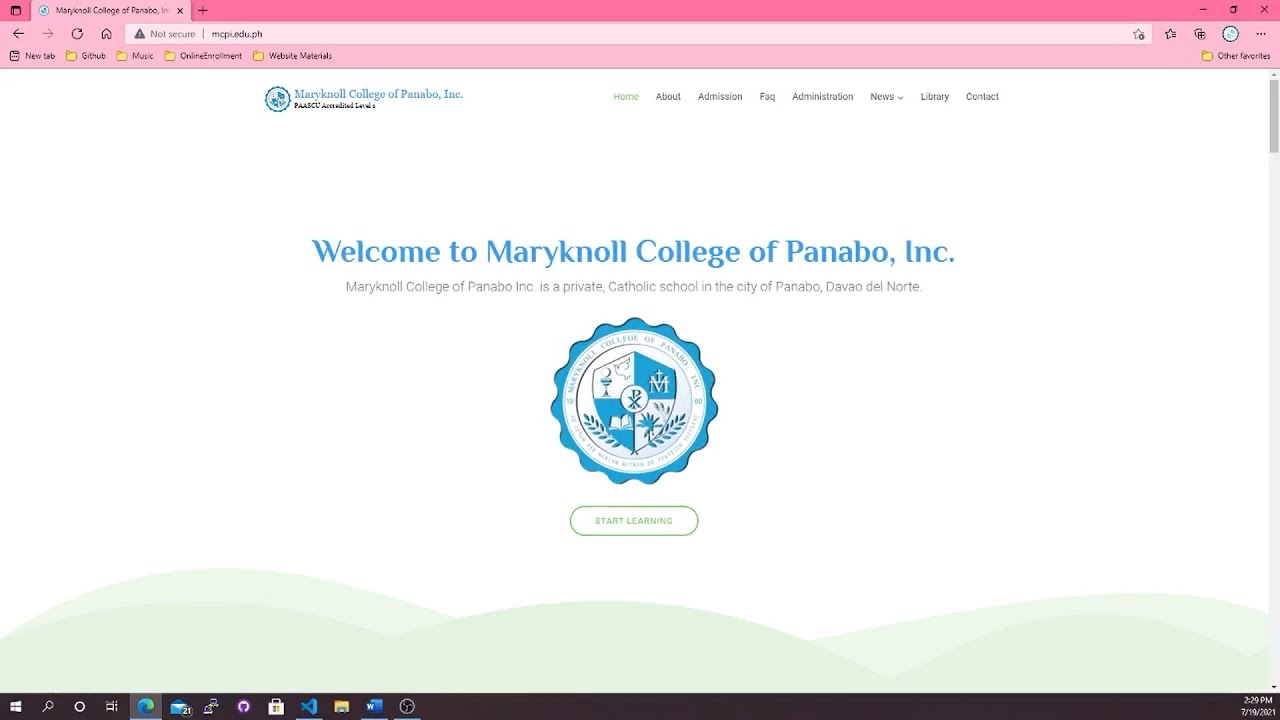Click the Not secure warning icon
This screenshot has width=1280, height=720.
140,34
